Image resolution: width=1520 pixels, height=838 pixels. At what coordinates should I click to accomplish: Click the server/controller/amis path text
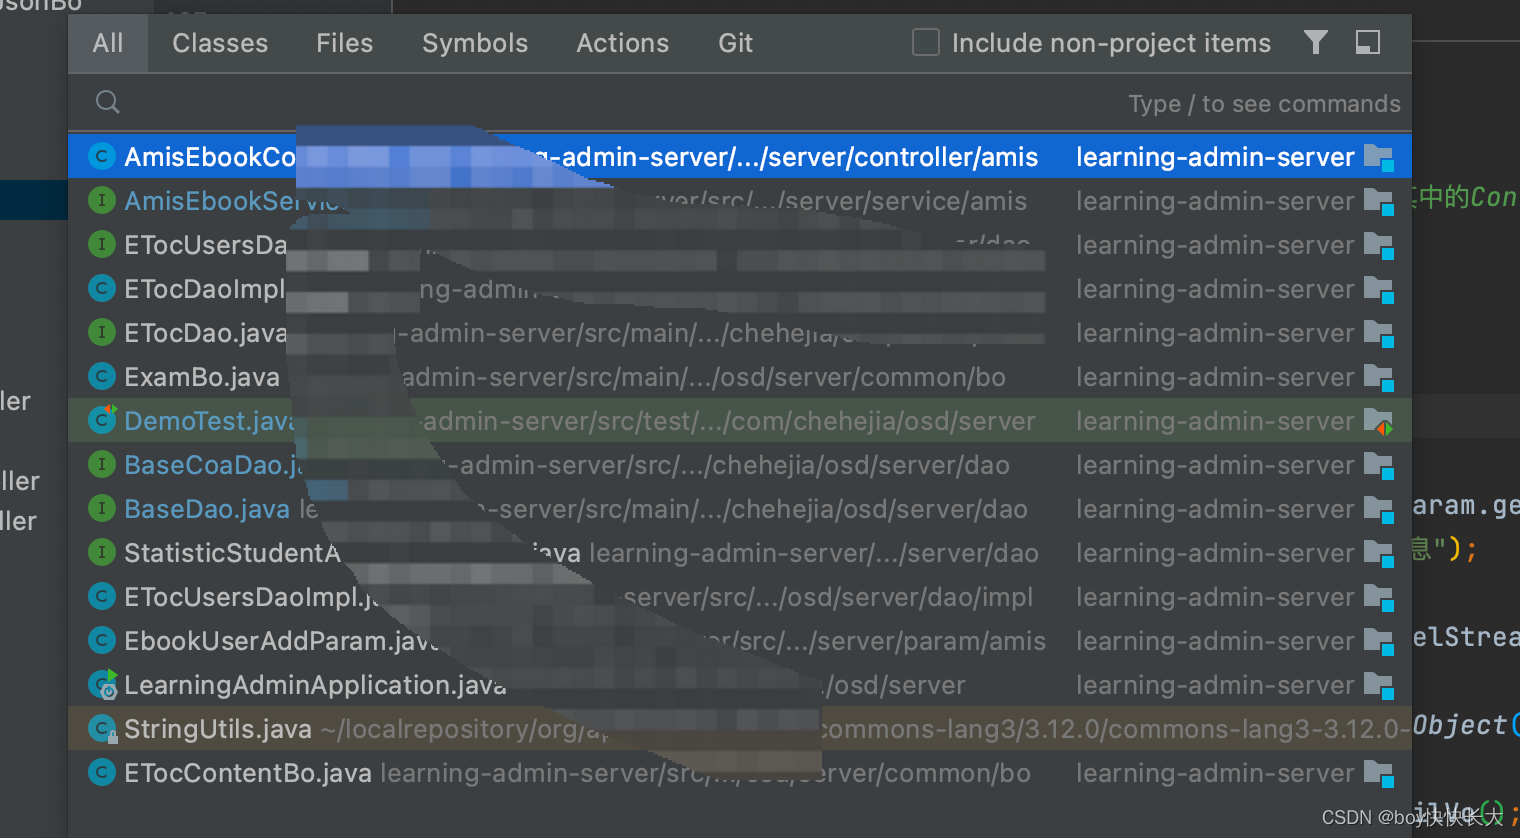coord(903,157)
